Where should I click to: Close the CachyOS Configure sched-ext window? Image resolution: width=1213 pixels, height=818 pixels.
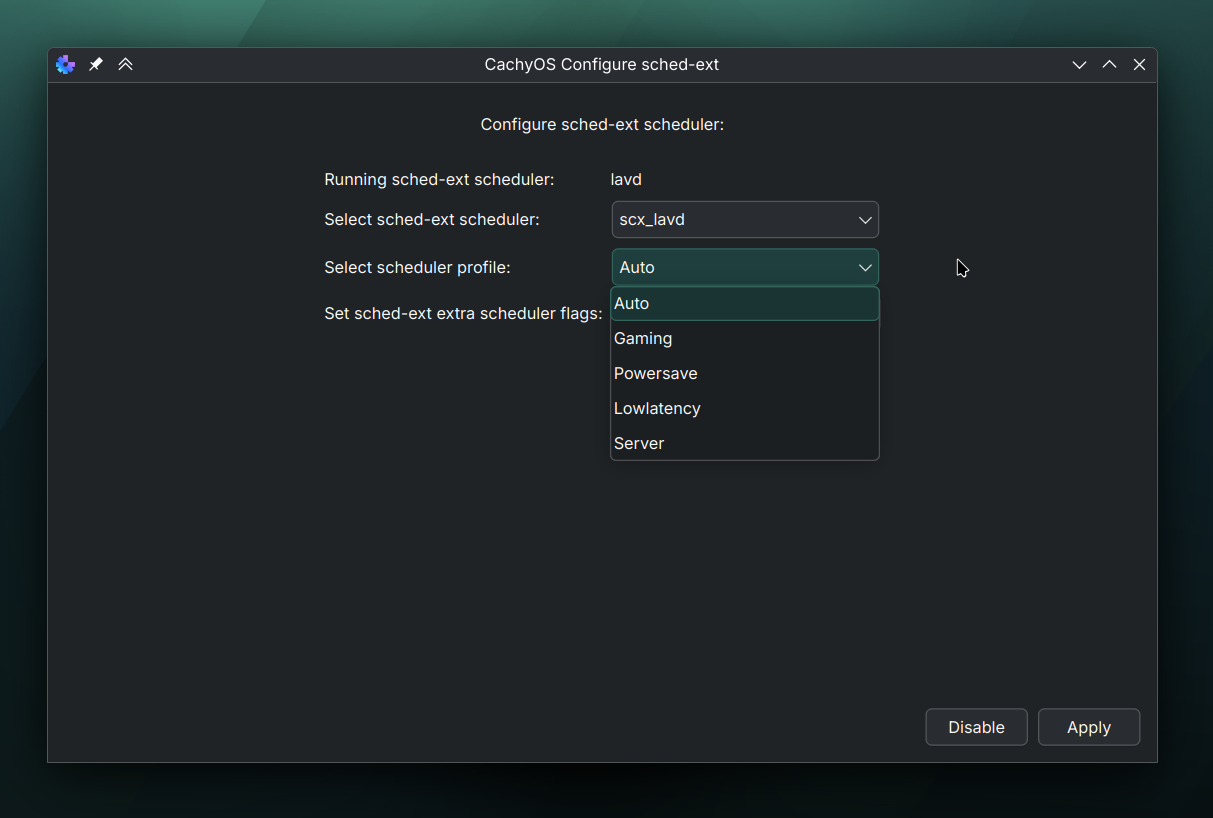tap(1139, 65)
